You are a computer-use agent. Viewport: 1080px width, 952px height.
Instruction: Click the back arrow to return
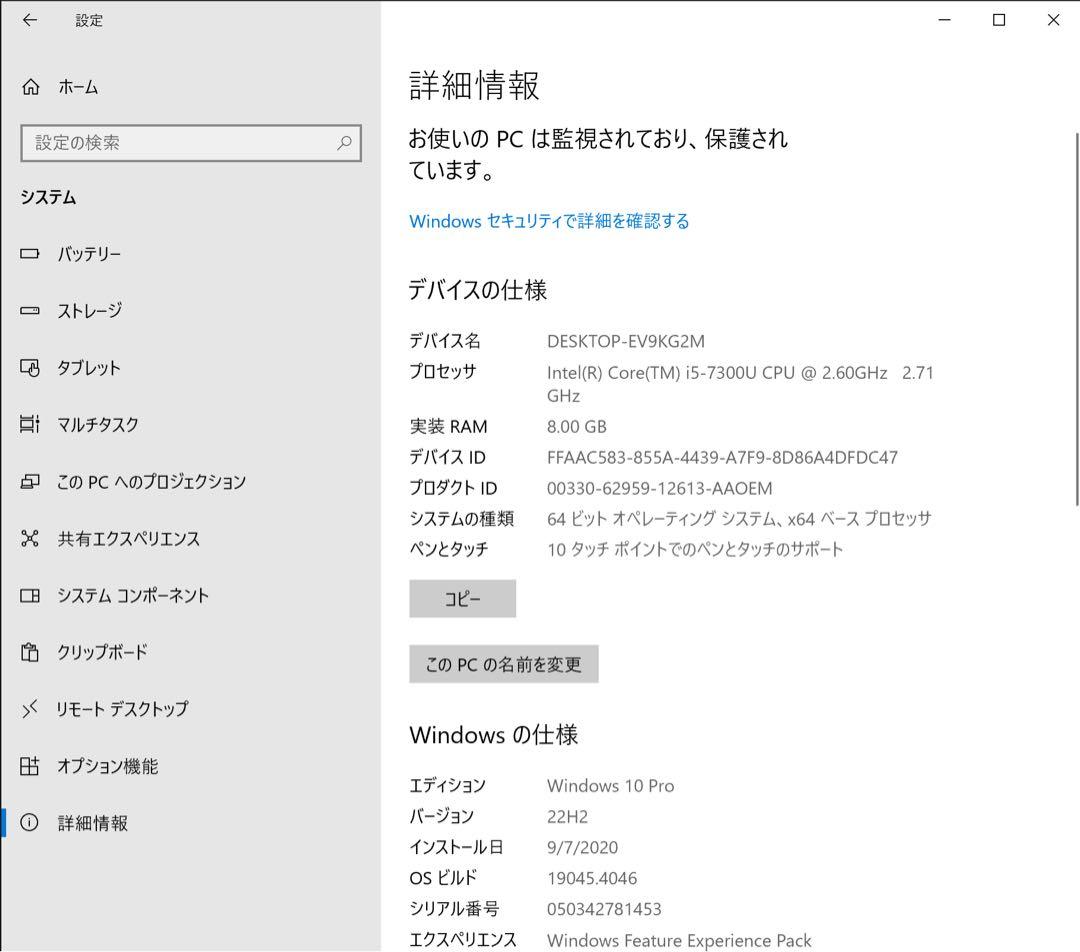[x=30, y=20]
